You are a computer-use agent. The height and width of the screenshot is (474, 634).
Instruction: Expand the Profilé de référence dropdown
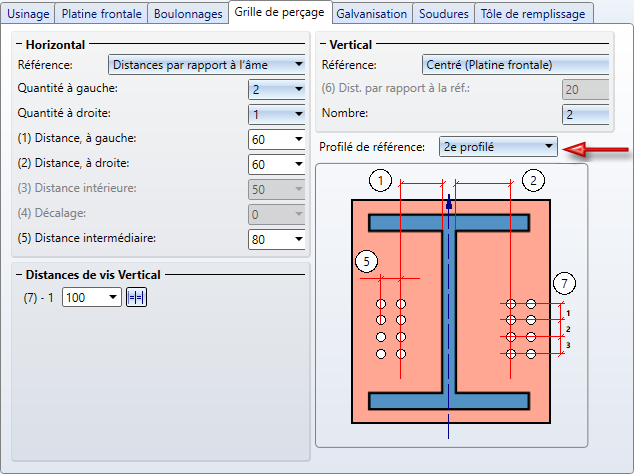(548, 147)
